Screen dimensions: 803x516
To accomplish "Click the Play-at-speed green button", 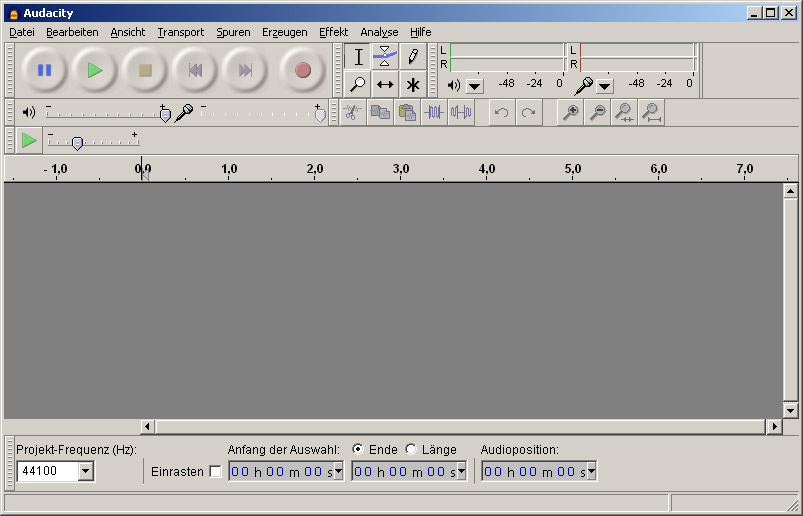I will coord(29,140).
